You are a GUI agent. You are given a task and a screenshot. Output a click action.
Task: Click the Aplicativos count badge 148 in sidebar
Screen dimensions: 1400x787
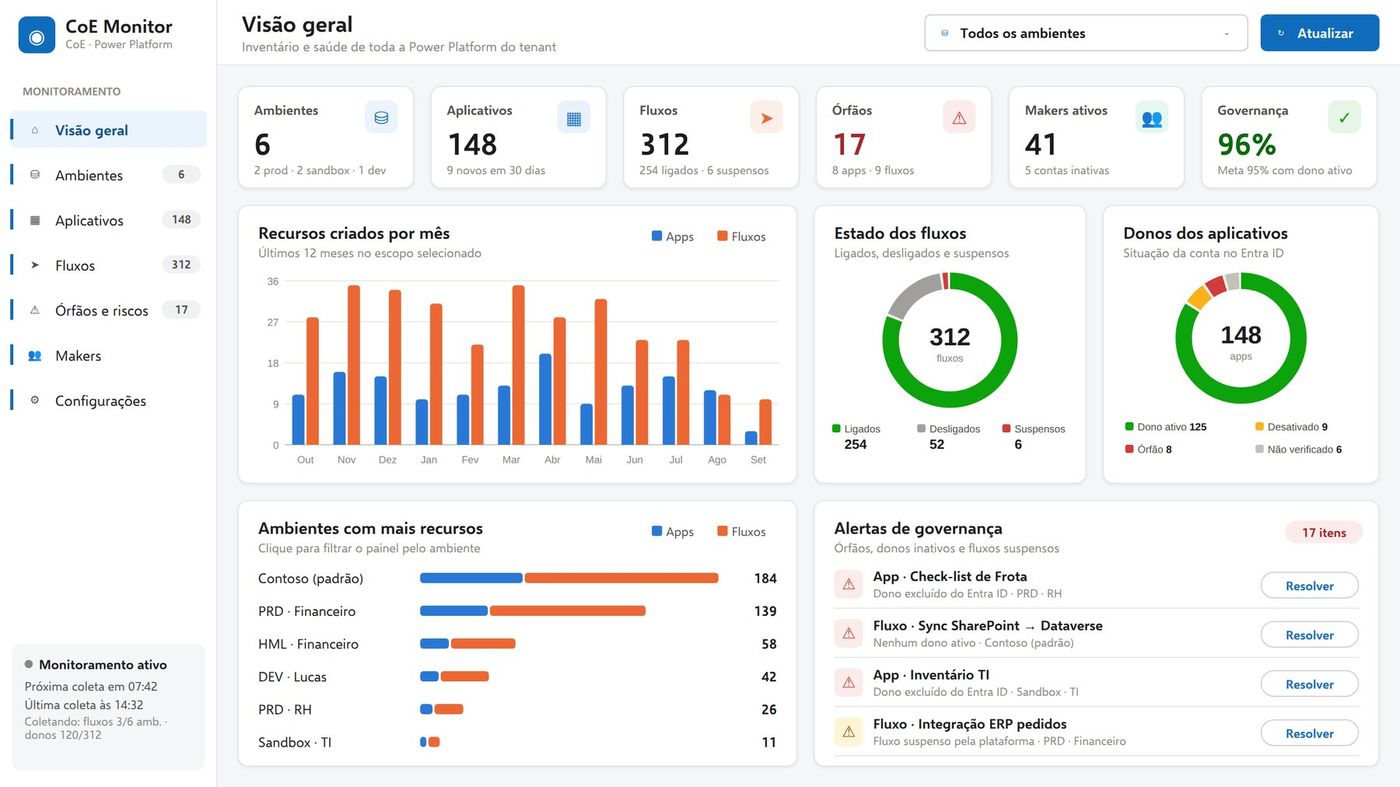click(x=181, y=220)
